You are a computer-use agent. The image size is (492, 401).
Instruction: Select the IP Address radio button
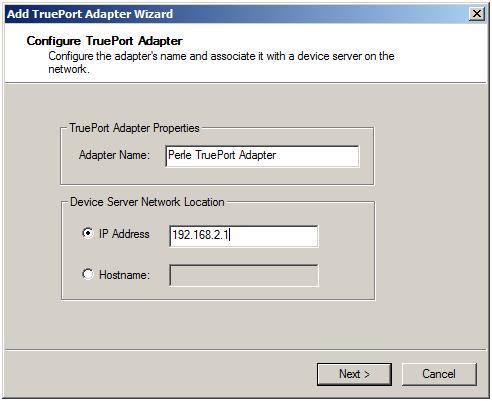coord(87,233)
